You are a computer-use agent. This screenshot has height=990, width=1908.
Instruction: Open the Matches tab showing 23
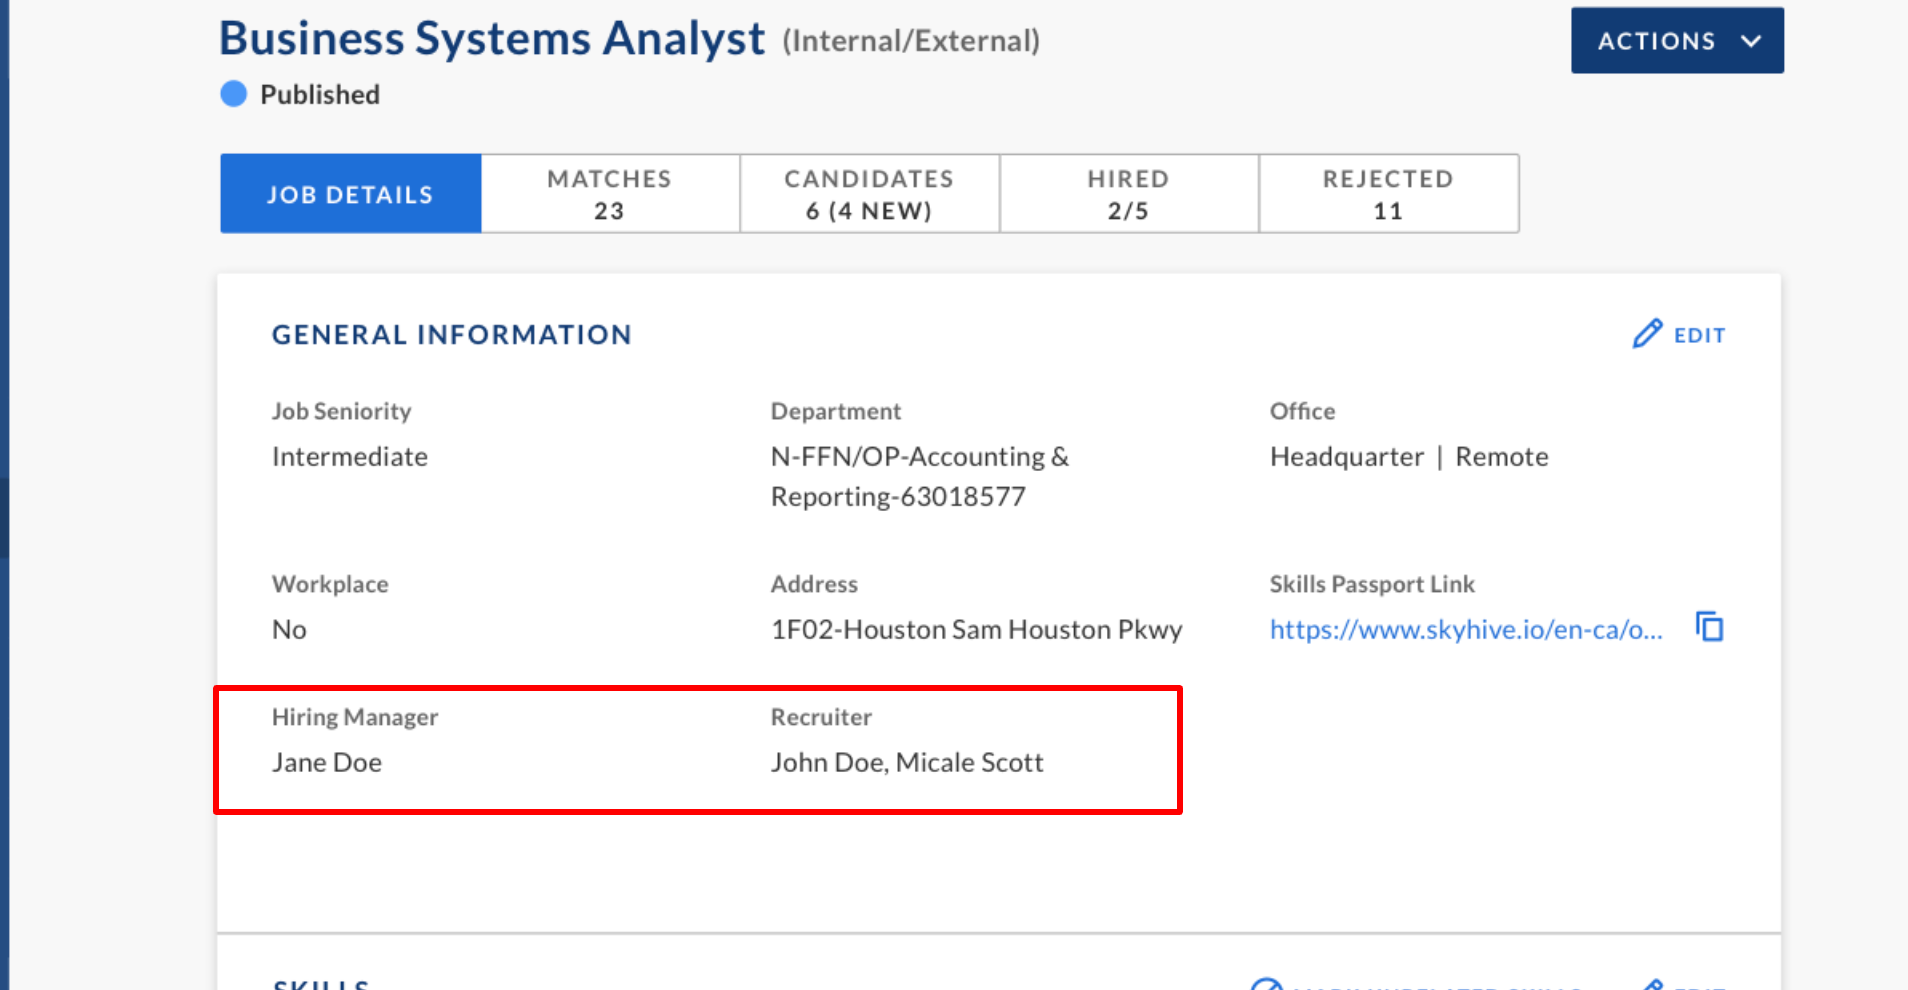click(x=609, y=194)
